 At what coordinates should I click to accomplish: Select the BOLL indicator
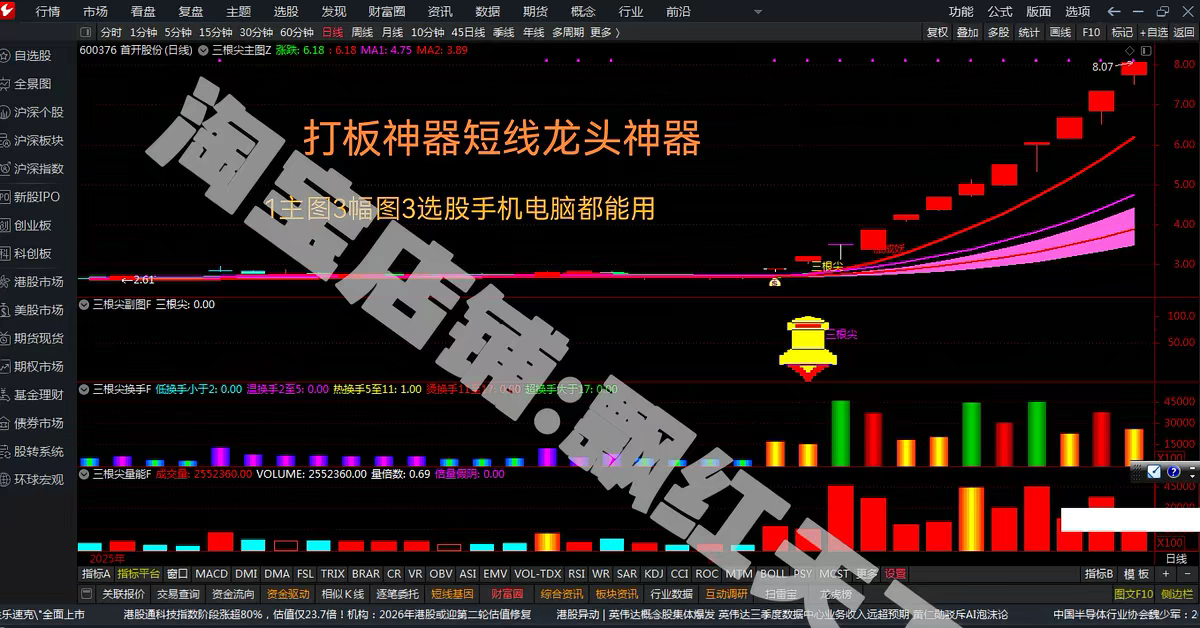pos(772,574)
